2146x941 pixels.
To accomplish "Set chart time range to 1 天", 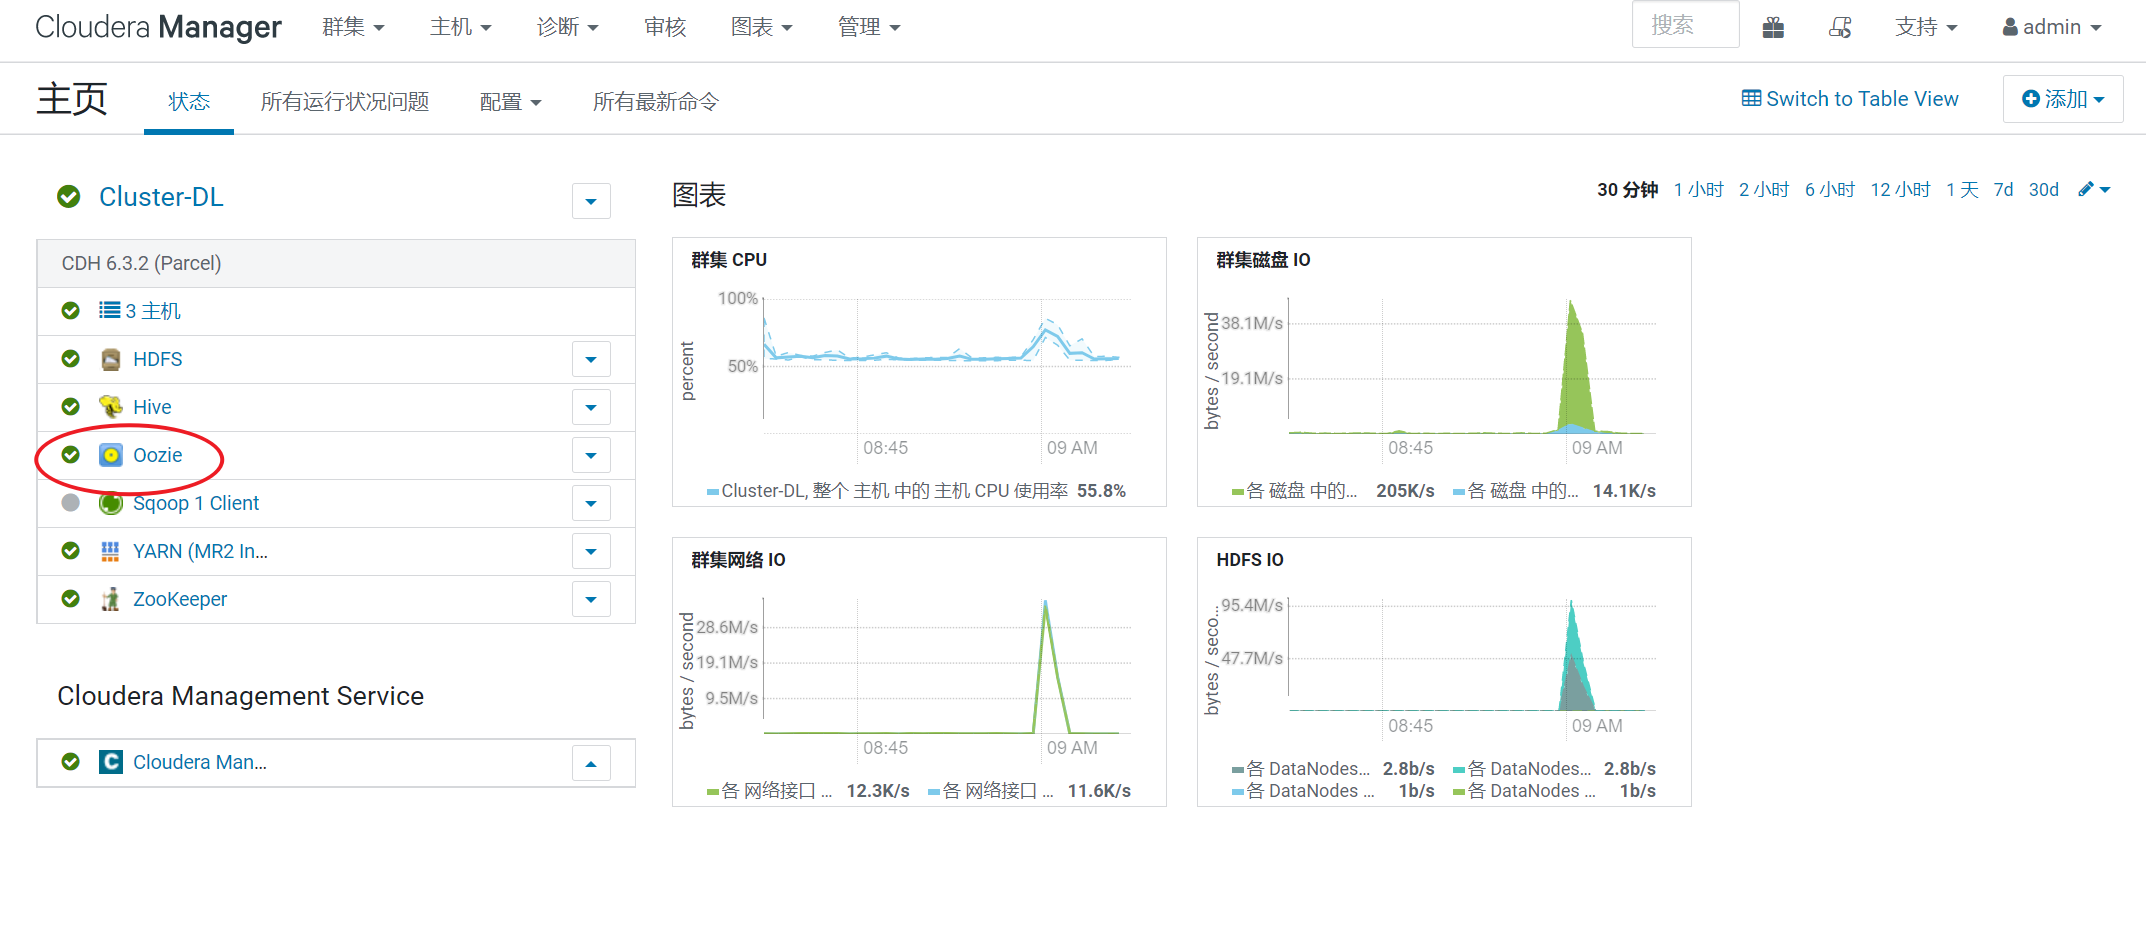I will tap(1962, 189).
